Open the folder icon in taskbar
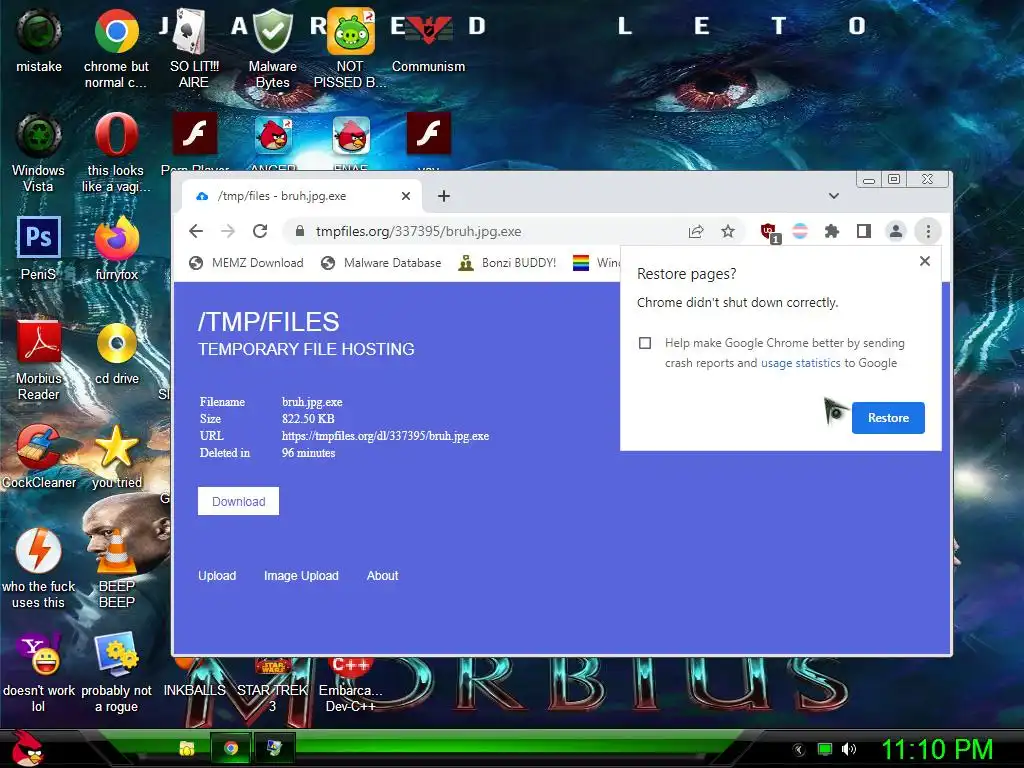Viewport: 1024px width, 768px height. click(187, 748)
